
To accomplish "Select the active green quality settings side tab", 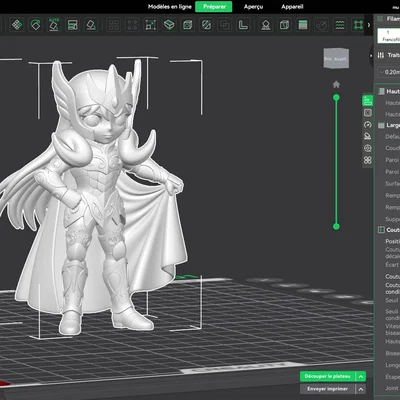I will (x=368, y=100).
